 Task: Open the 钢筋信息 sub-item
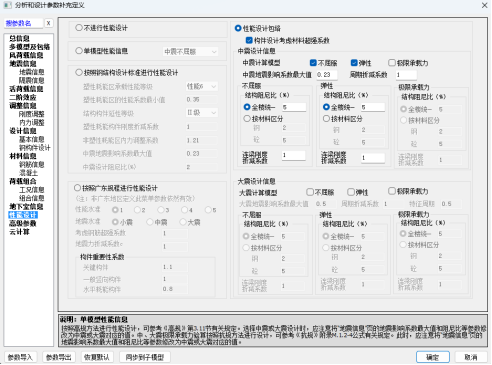(31, 164)
